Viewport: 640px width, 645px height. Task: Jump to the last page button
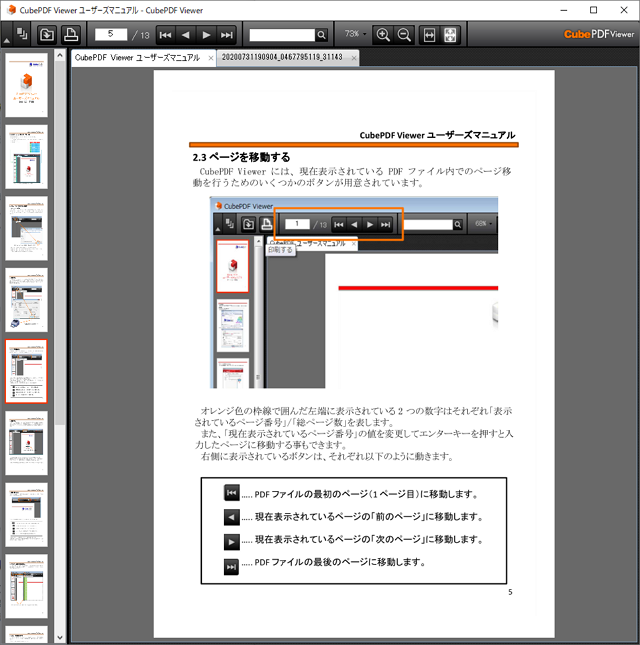227,34
